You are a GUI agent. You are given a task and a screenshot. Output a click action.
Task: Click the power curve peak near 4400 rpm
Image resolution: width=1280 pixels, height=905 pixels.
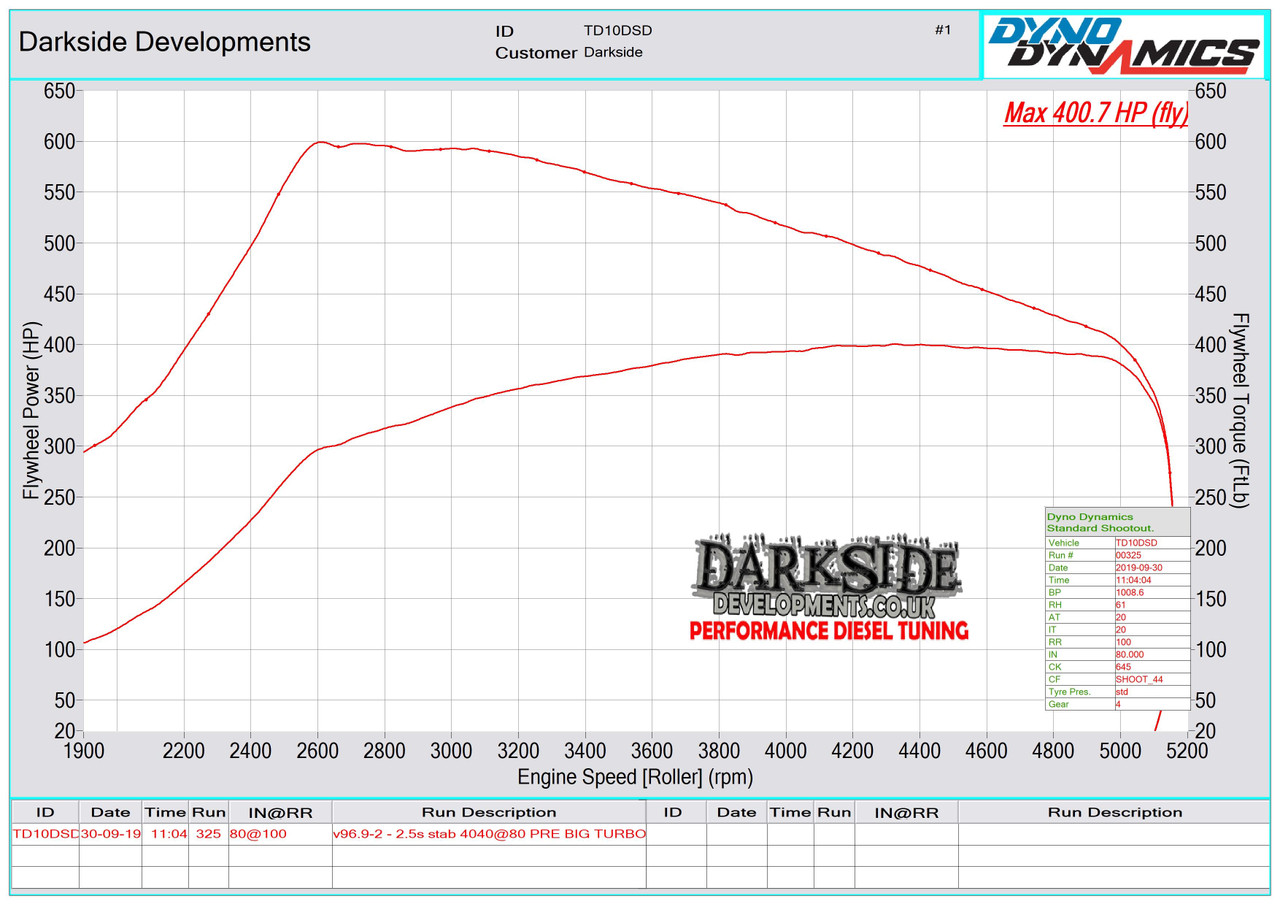pyautogui.click(x=896, y=344)
